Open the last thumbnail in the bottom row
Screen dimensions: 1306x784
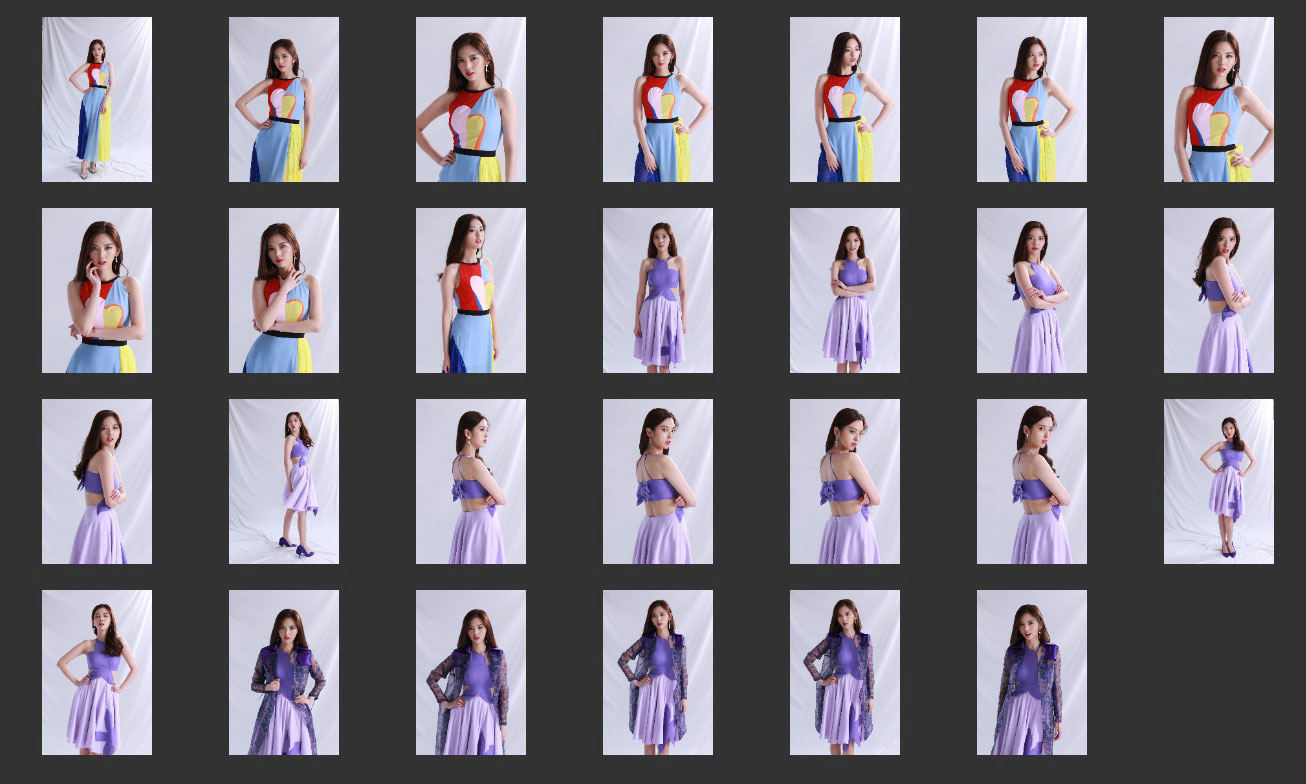coord(1031,672)
